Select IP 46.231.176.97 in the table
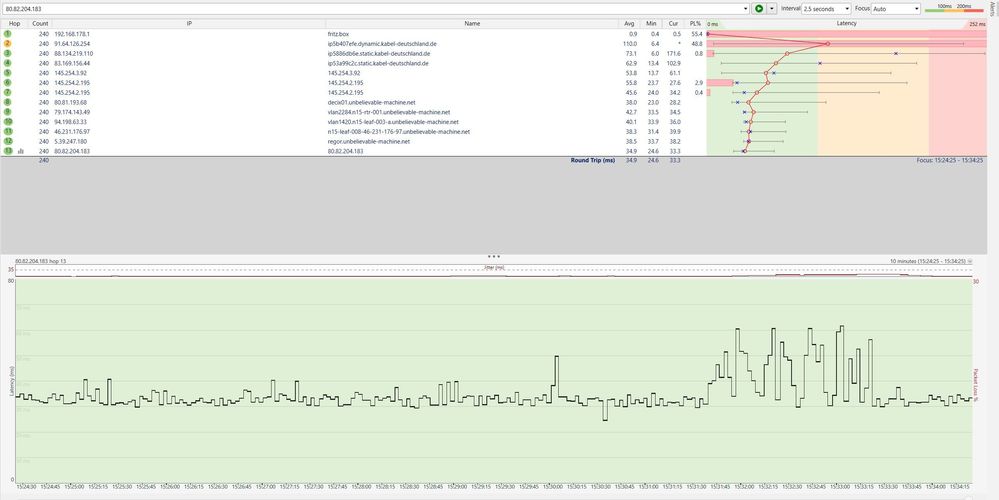The image size is (999, 500). point(72,131)
